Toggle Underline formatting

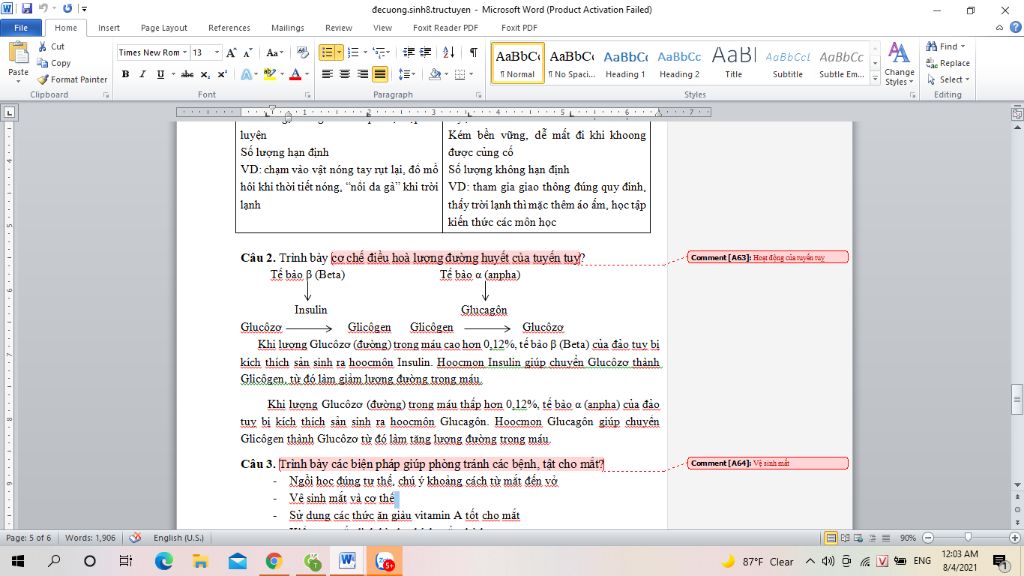coord(160,74)
